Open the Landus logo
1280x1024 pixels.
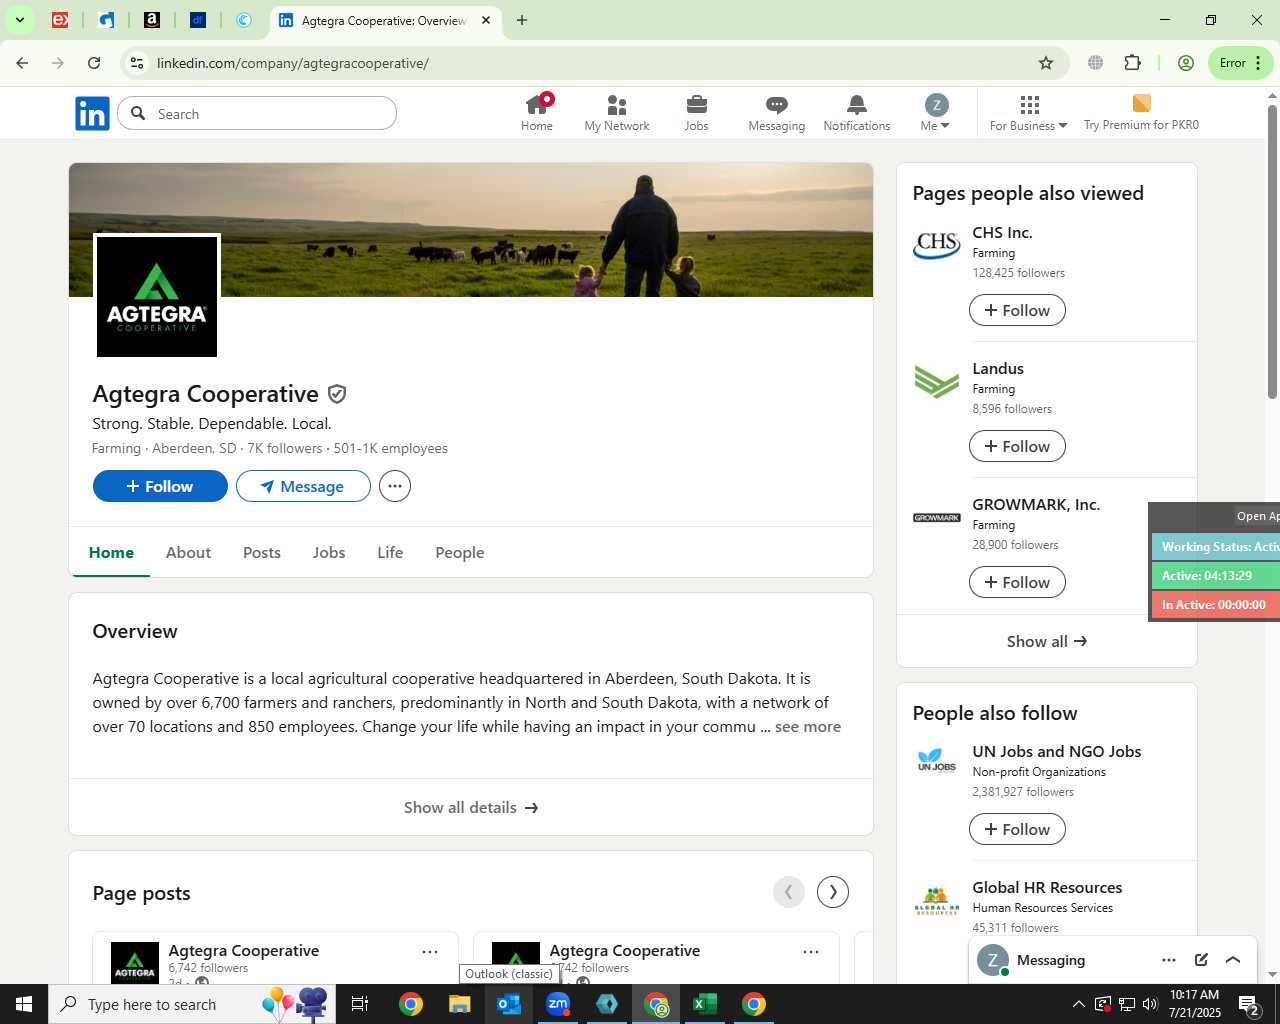(937, 382)
